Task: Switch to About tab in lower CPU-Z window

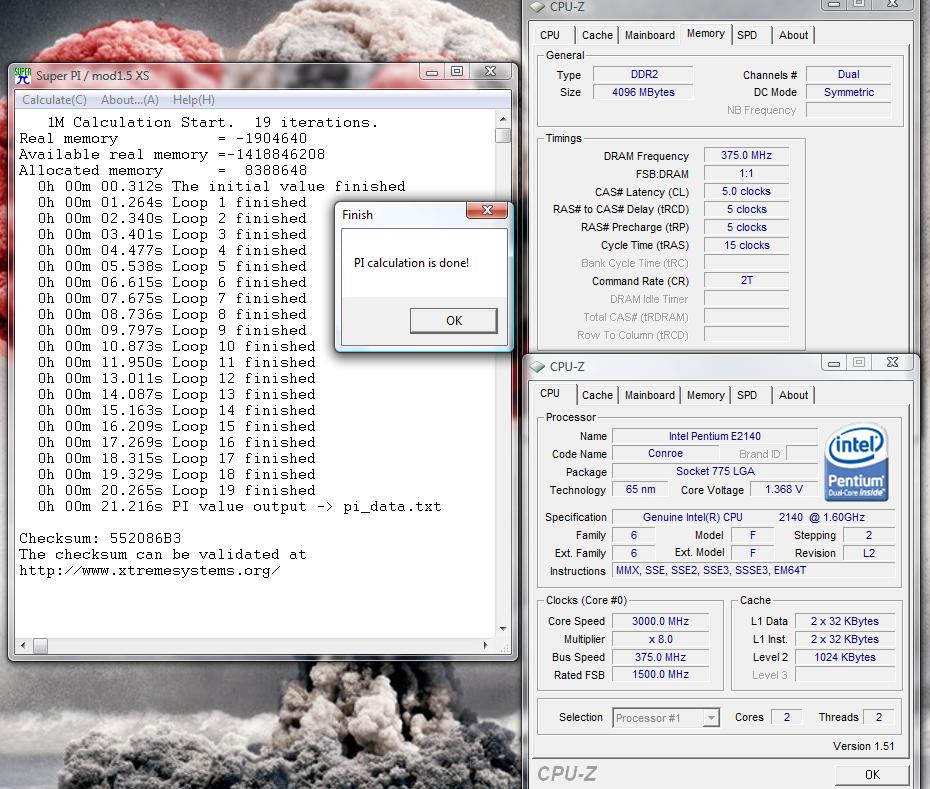Action: (793, 395)
